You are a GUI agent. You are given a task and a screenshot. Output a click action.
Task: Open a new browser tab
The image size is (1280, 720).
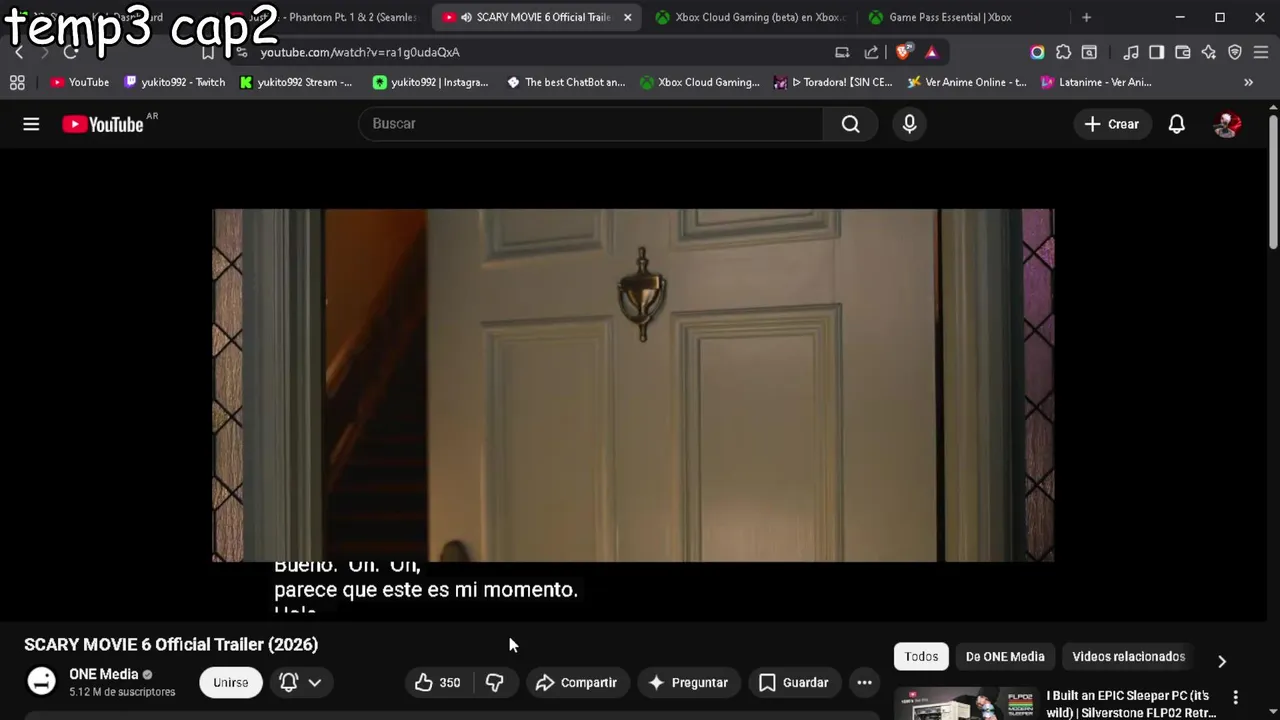click(x=1086, y=17)
